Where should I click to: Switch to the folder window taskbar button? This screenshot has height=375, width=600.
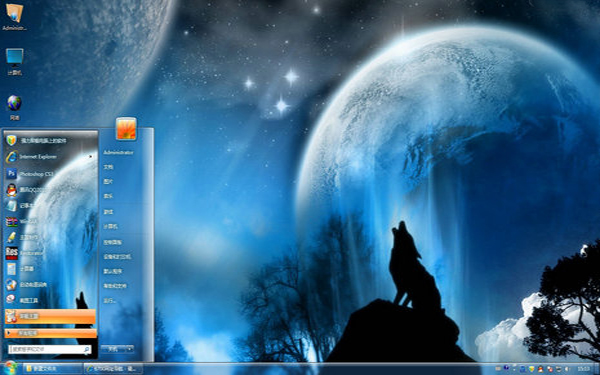coord(52,368)
